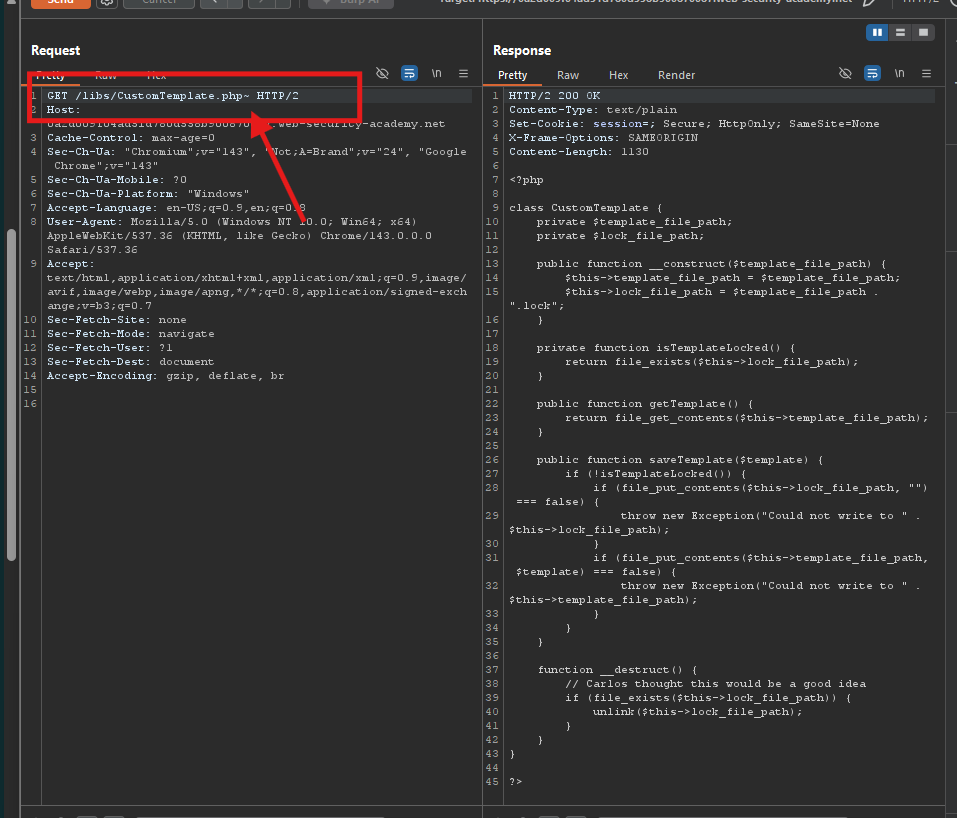Viewport: 957px width, 818px height.
Task: Click X-Frame-Options: SAMEORIGIN header
Action: click(x=604, y=138)
